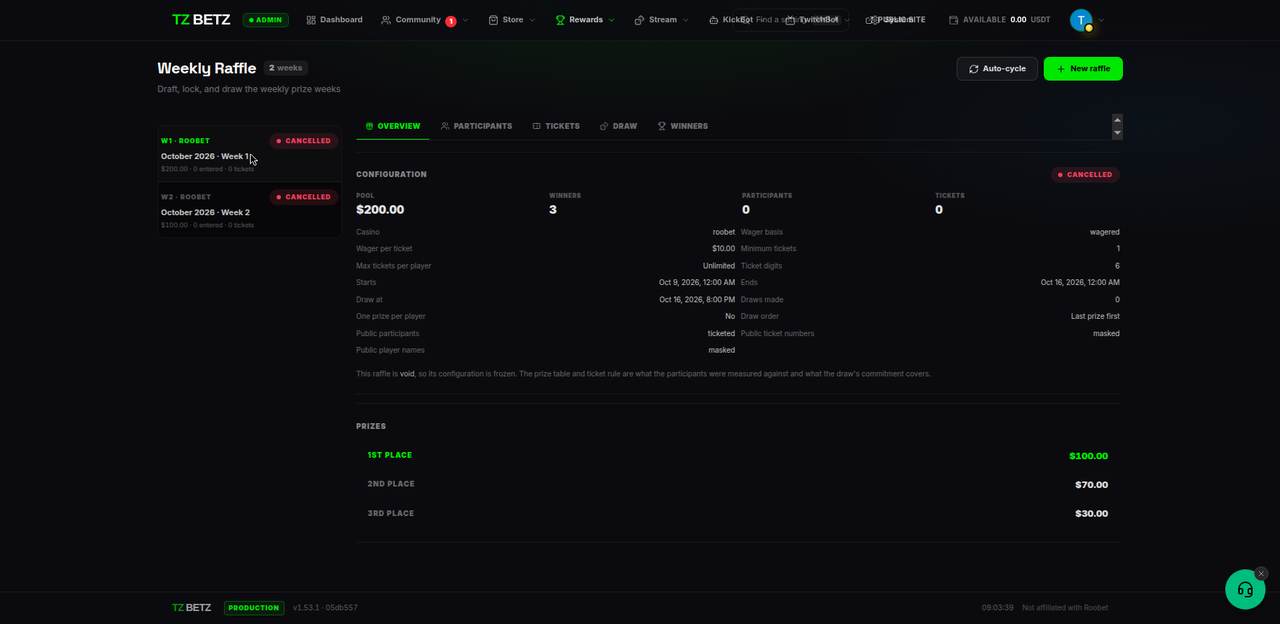Open the Dashboard menu item
Screen dimensions: 1280x624
click(334, 20)
